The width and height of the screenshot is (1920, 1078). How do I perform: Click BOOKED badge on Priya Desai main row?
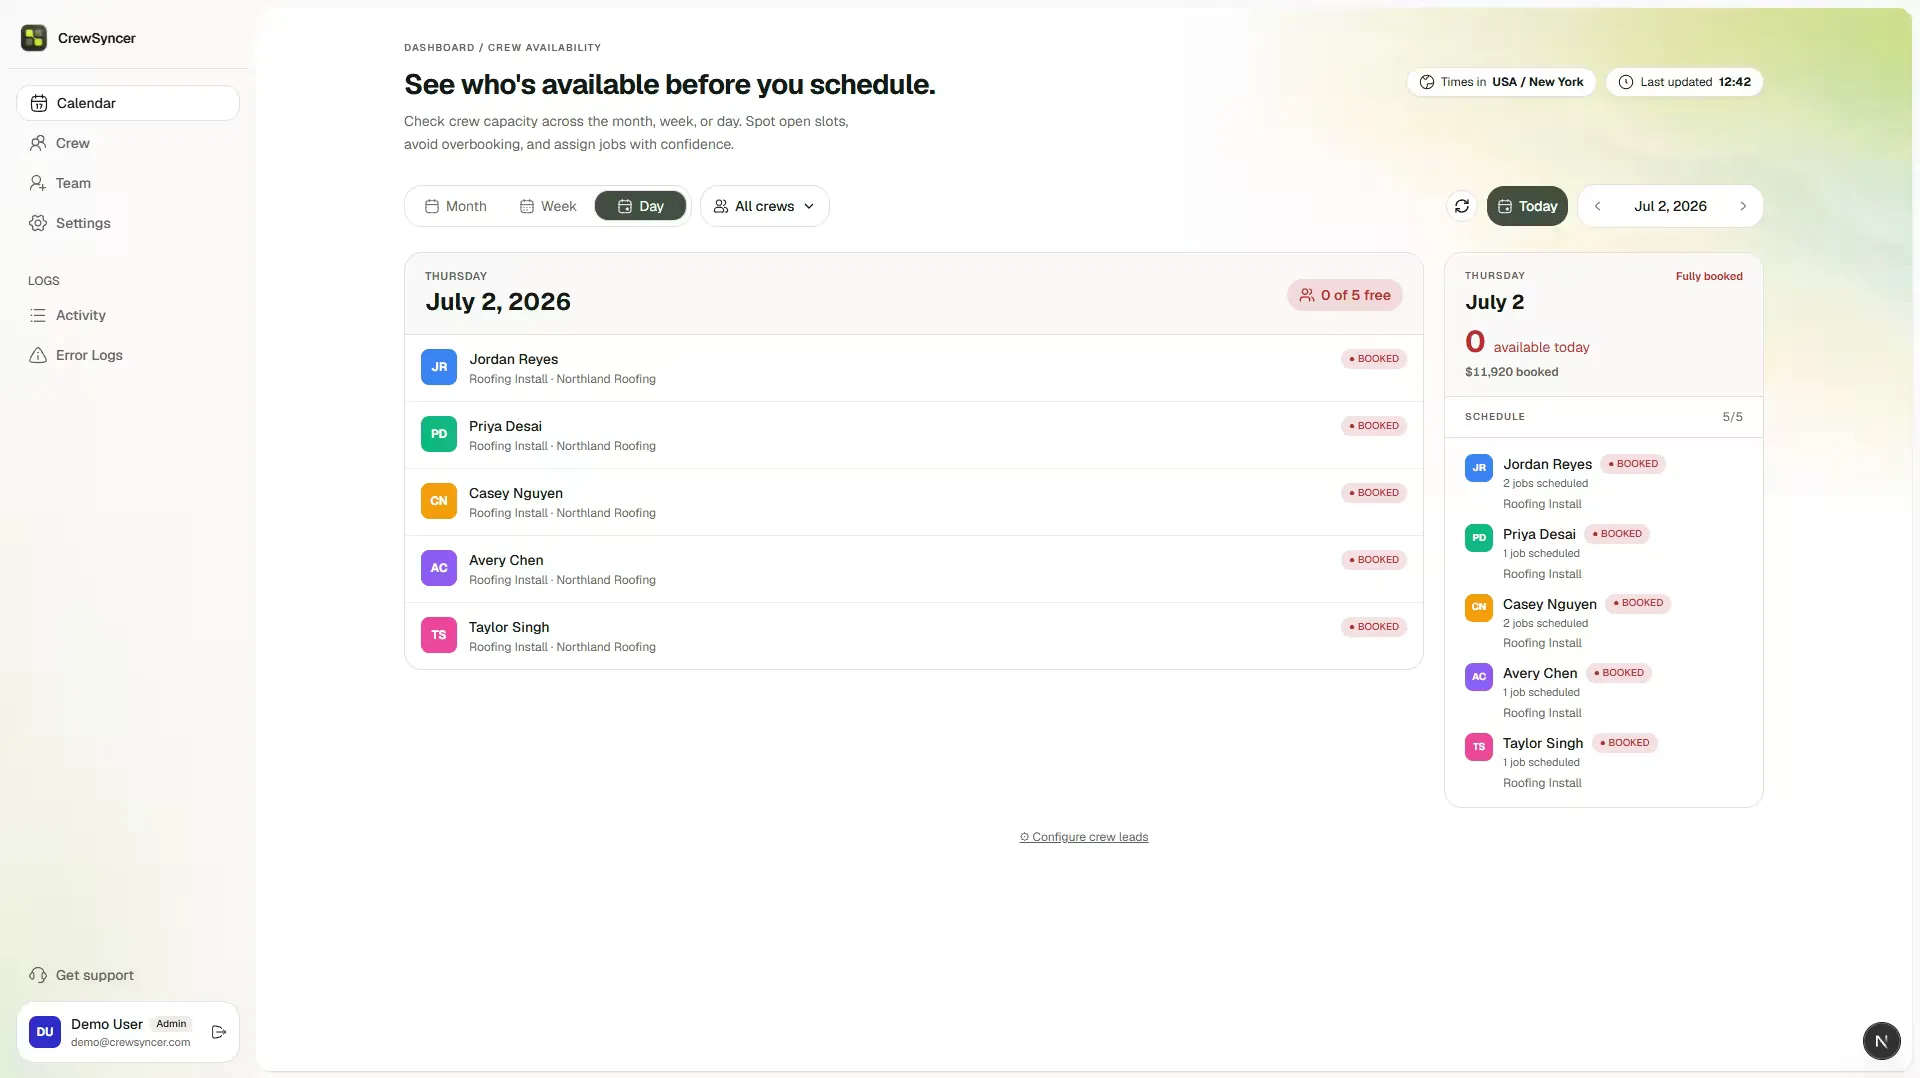1374,426
